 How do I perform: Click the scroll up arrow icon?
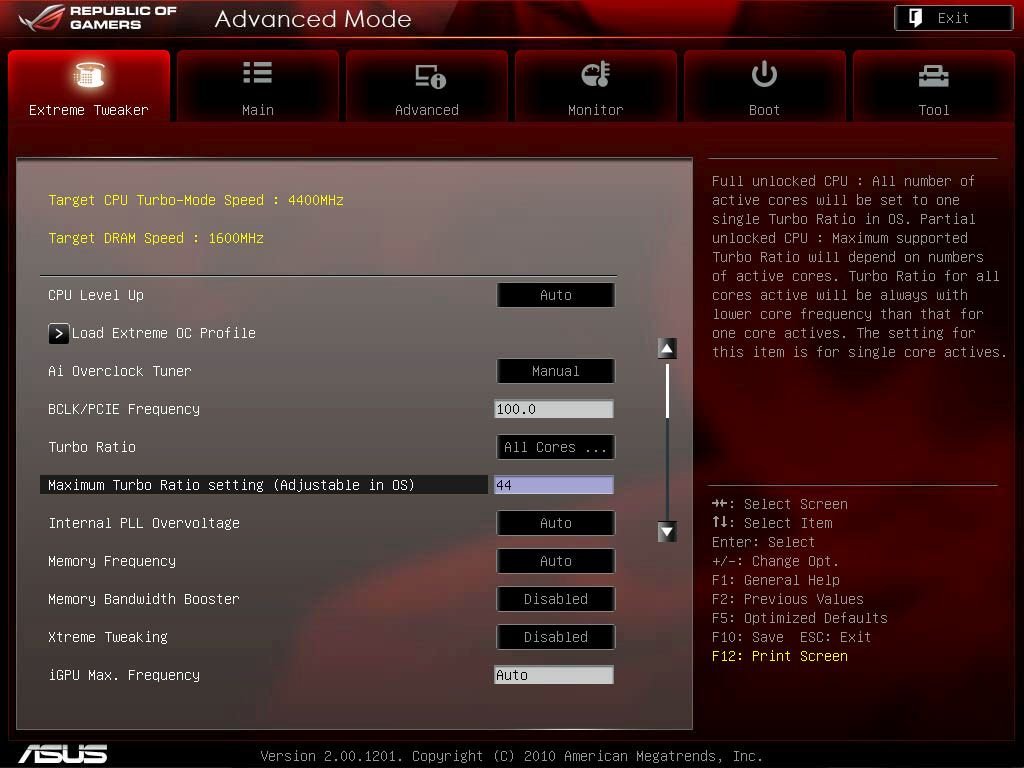click(667, 348)
